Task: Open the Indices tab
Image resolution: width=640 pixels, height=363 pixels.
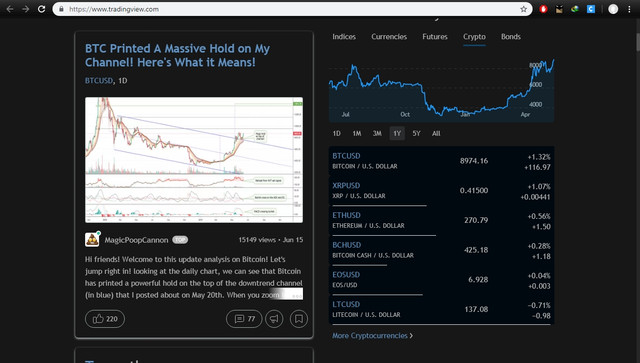Action: pos(344,37)
